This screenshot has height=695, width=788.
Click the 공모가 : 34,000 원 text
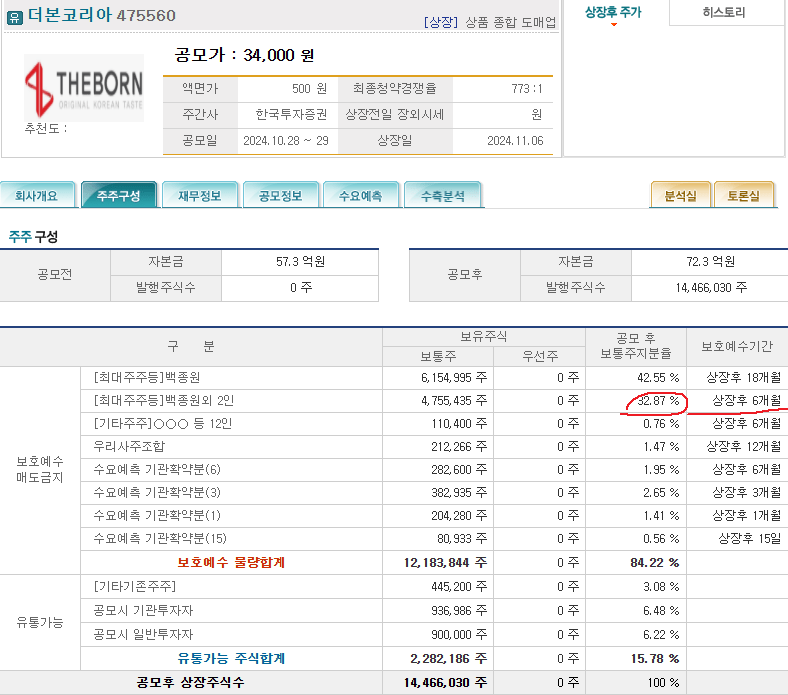[x=244, y=55]
